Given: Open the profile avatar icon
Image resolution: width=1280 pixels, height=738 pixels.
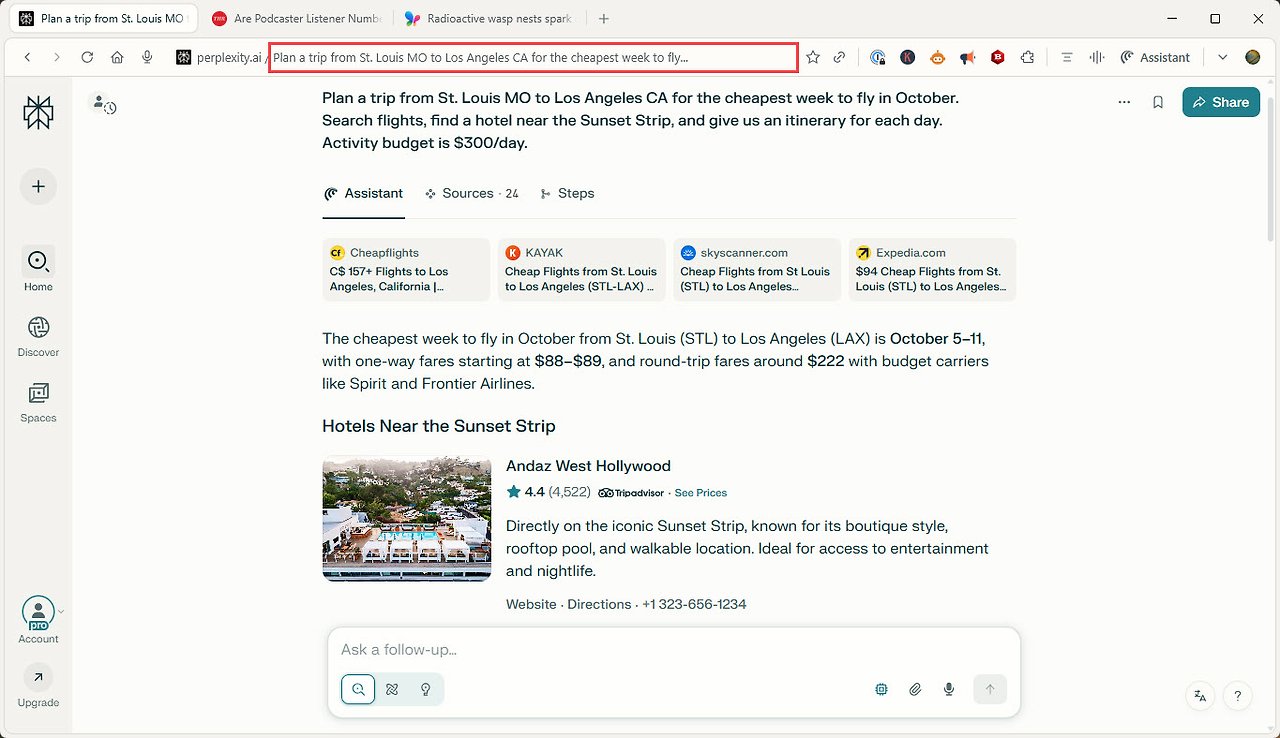Looking at the screenshot, I should [1253, 58].
